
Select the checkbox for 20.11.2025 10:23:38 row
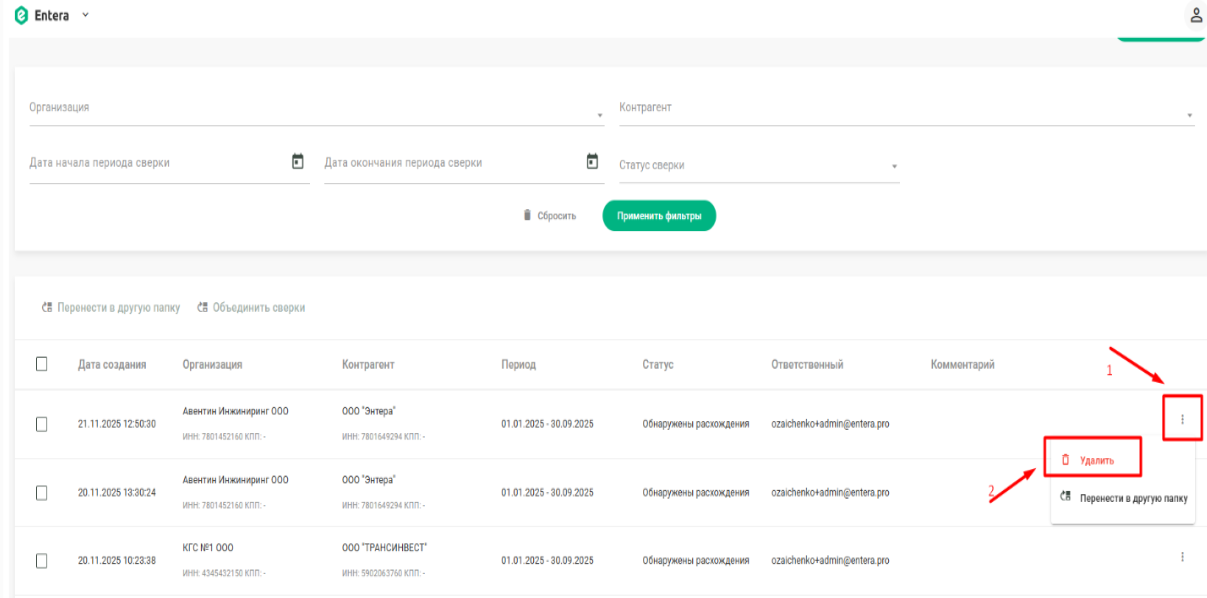42,561
